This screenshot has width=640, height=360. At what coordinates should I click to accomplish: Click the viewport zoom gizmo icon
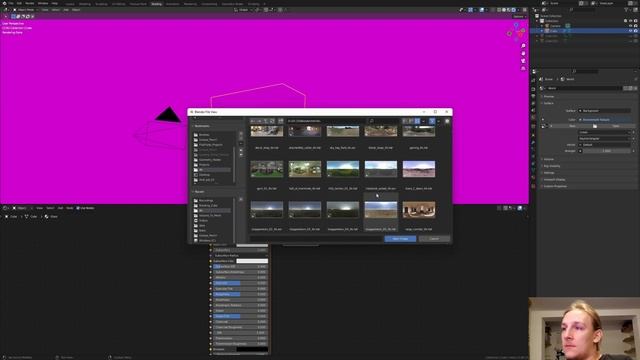(523, 46)
